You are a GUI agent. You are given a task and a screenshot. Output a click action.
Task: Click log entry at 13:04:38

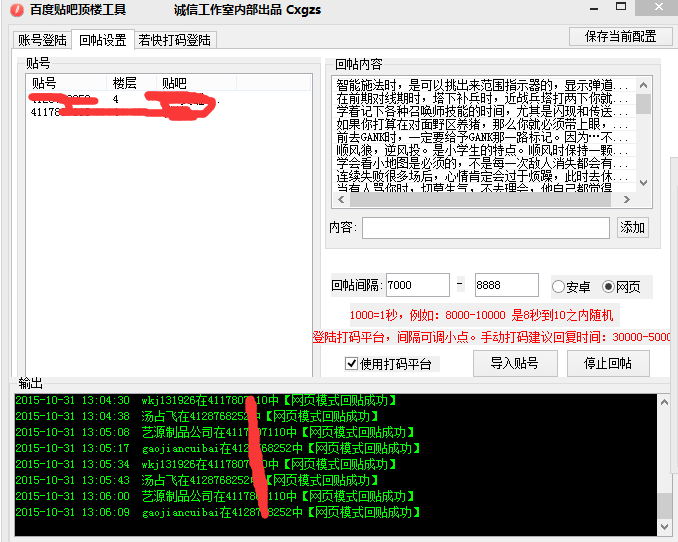coord(197,416)
